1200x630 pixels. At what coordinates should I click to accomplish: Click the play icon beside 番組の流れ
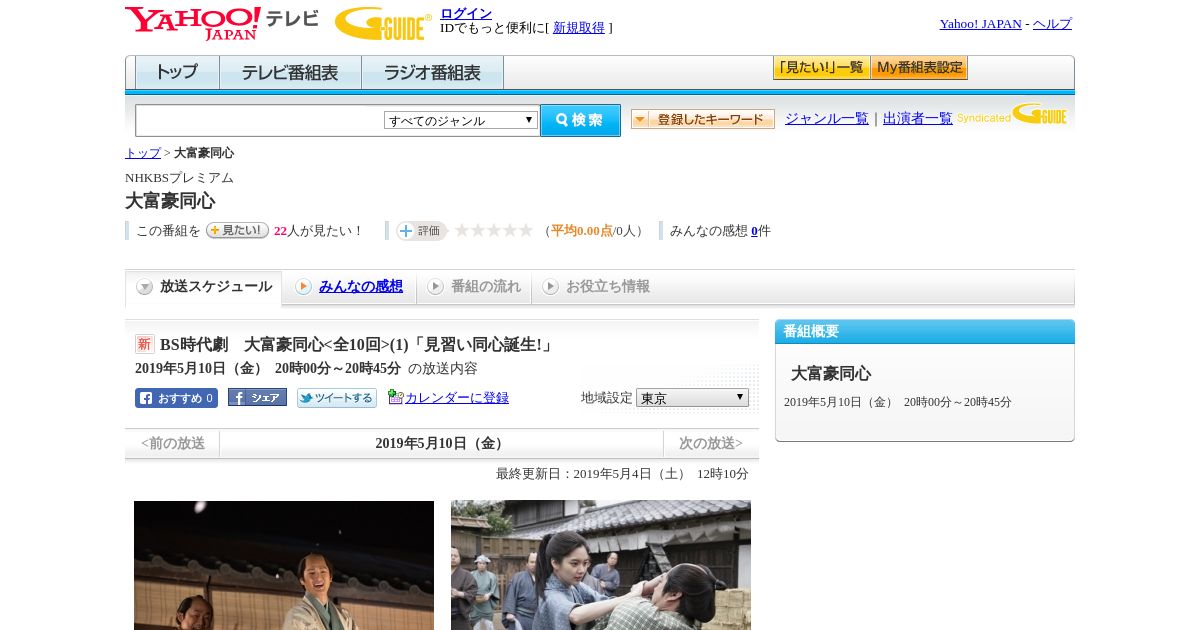[435, 287]
